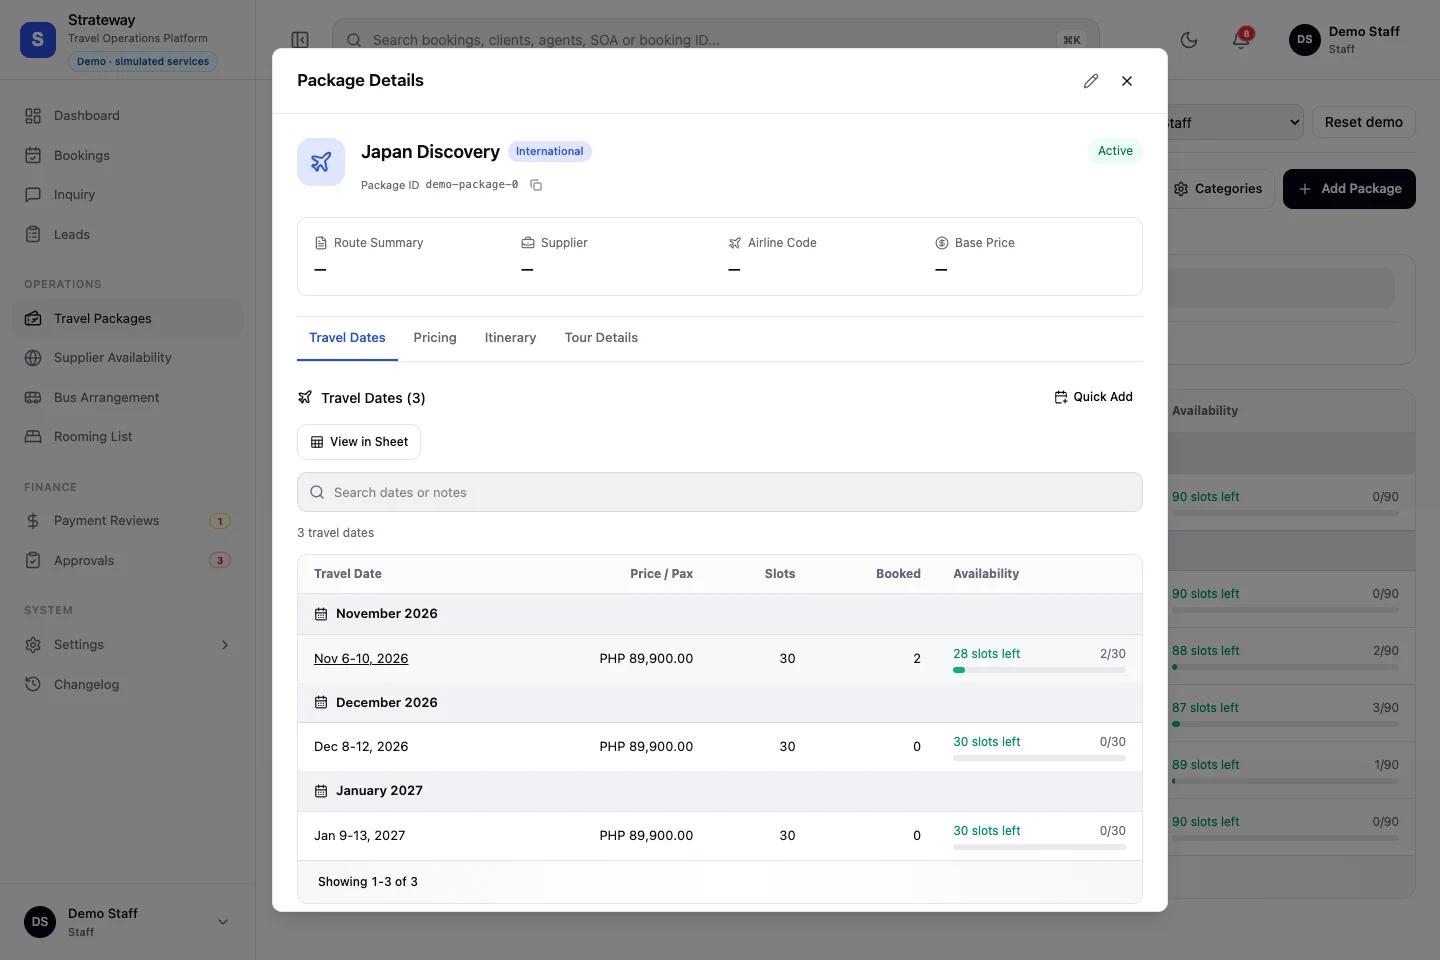This screenshot has width=1440, height=960.
Task: Toggle dark mode with the moon icon
Action: point(1189,40)
